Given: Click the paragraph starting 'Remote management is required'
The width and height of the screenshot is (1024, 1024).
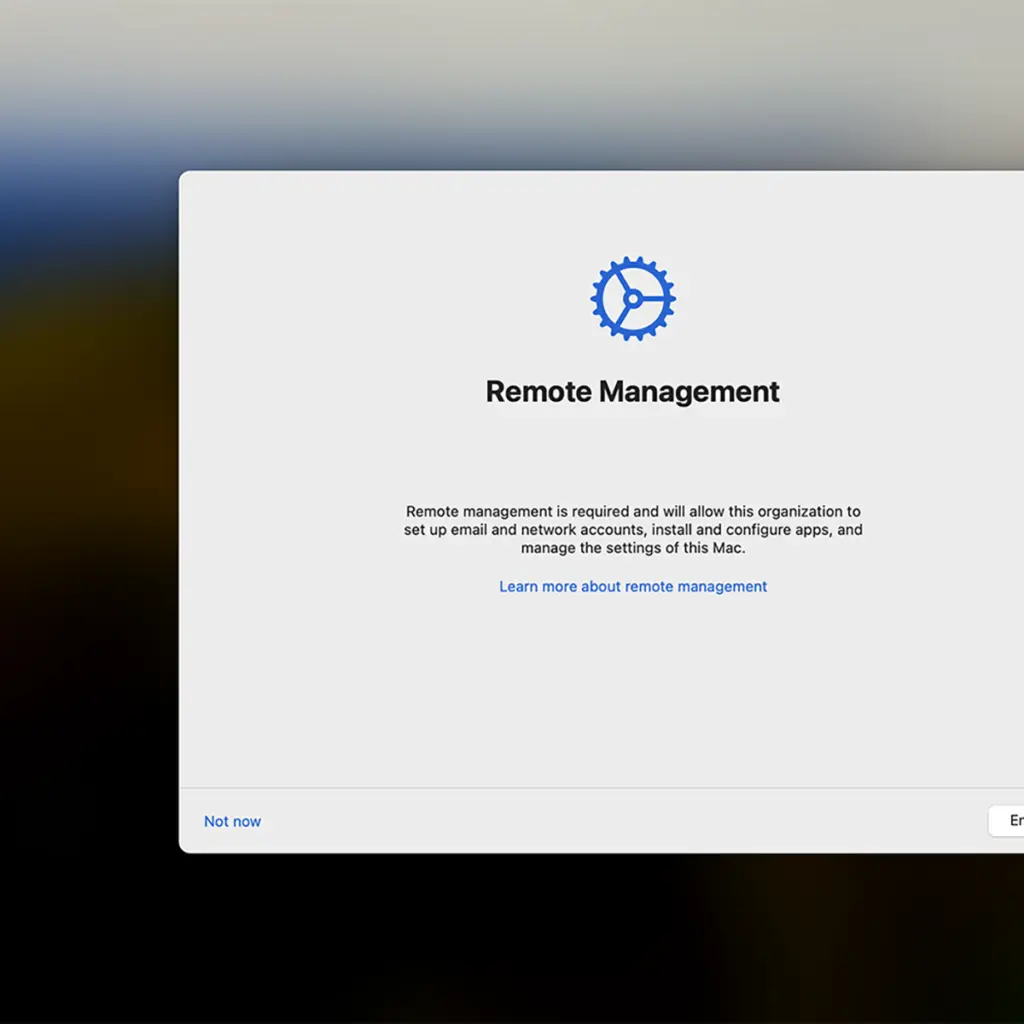Looking at the screenshot, I should click(x=633, y=529).
